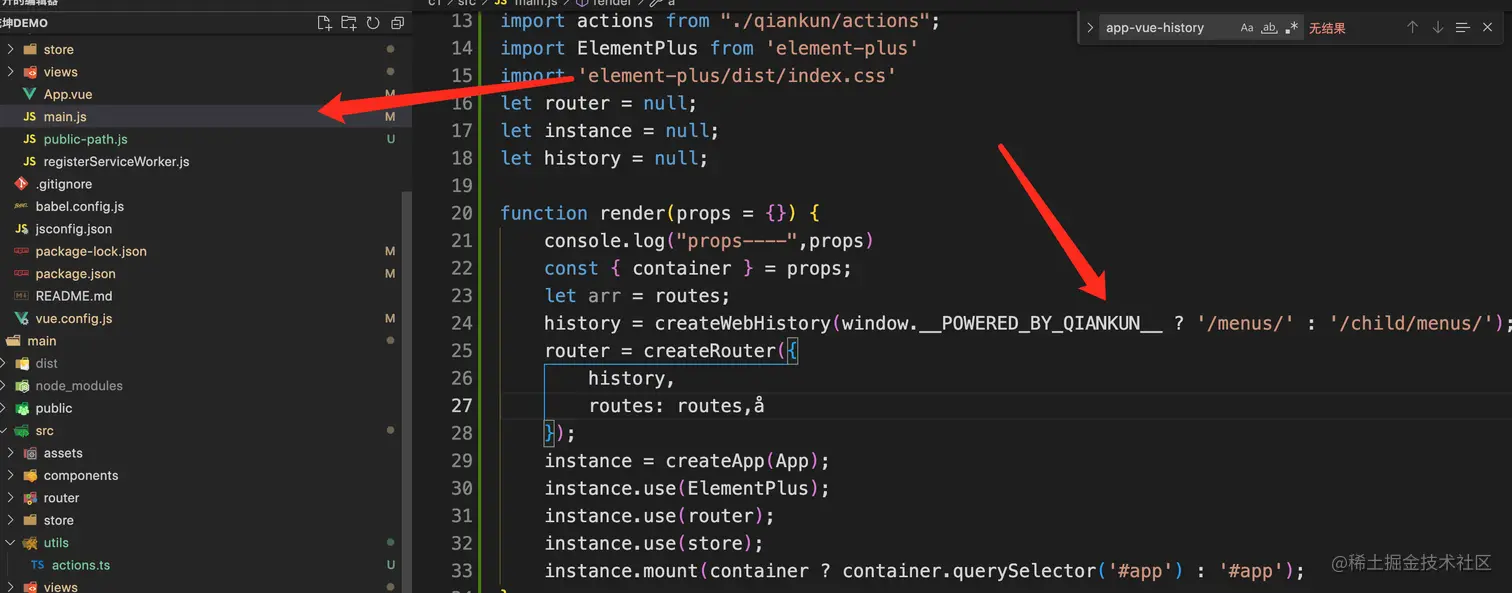
Task: Expand the router folder
Action: [11, 498]
